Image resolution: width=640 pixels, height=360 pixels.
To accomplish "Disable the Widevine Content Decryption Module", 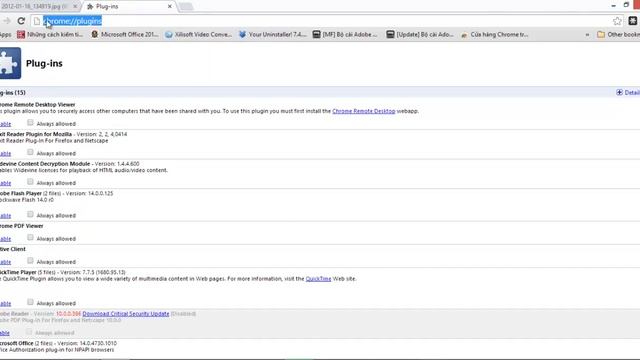I will pyautogui.click(x=5, y=183).
